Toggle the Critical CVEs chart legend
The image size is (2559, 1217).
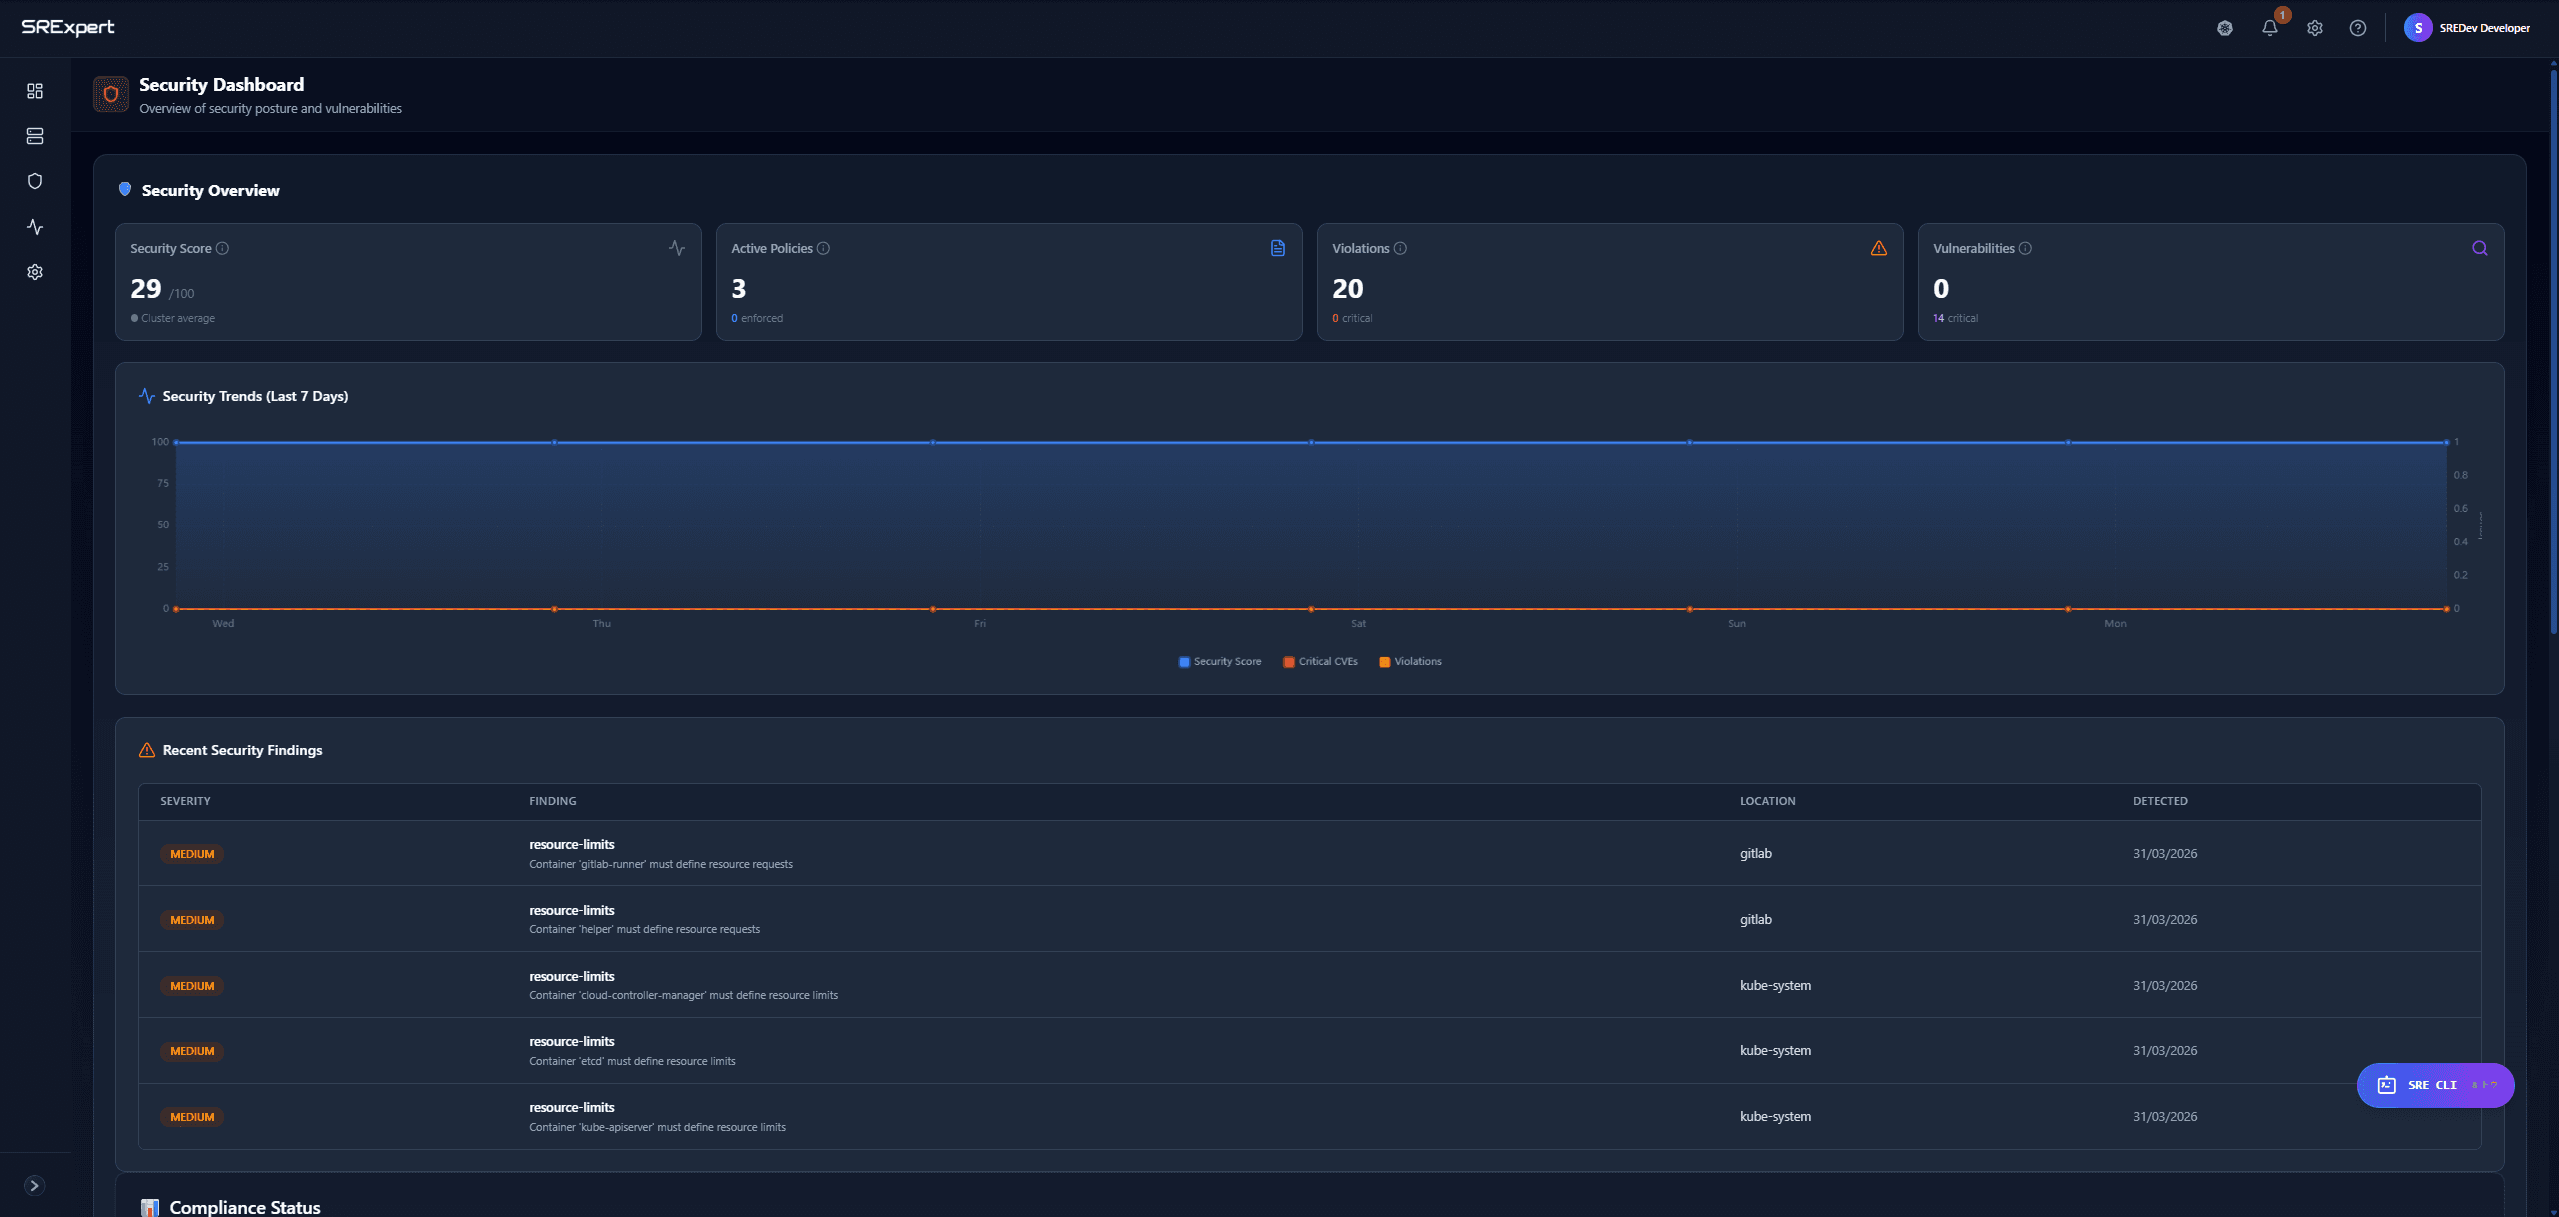point(1321,661)
